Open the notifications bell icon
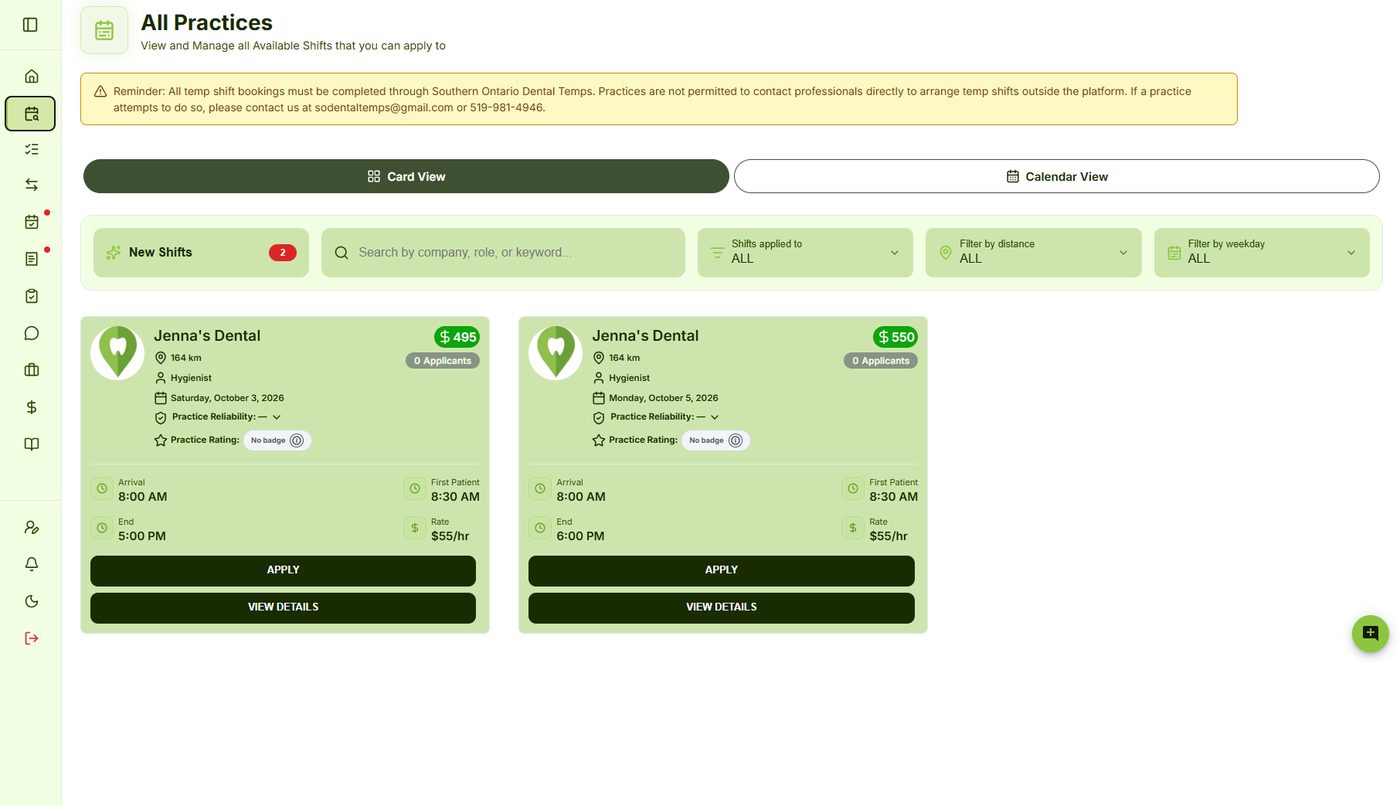This screenshot has height=806, width=1400. (31, 564)
